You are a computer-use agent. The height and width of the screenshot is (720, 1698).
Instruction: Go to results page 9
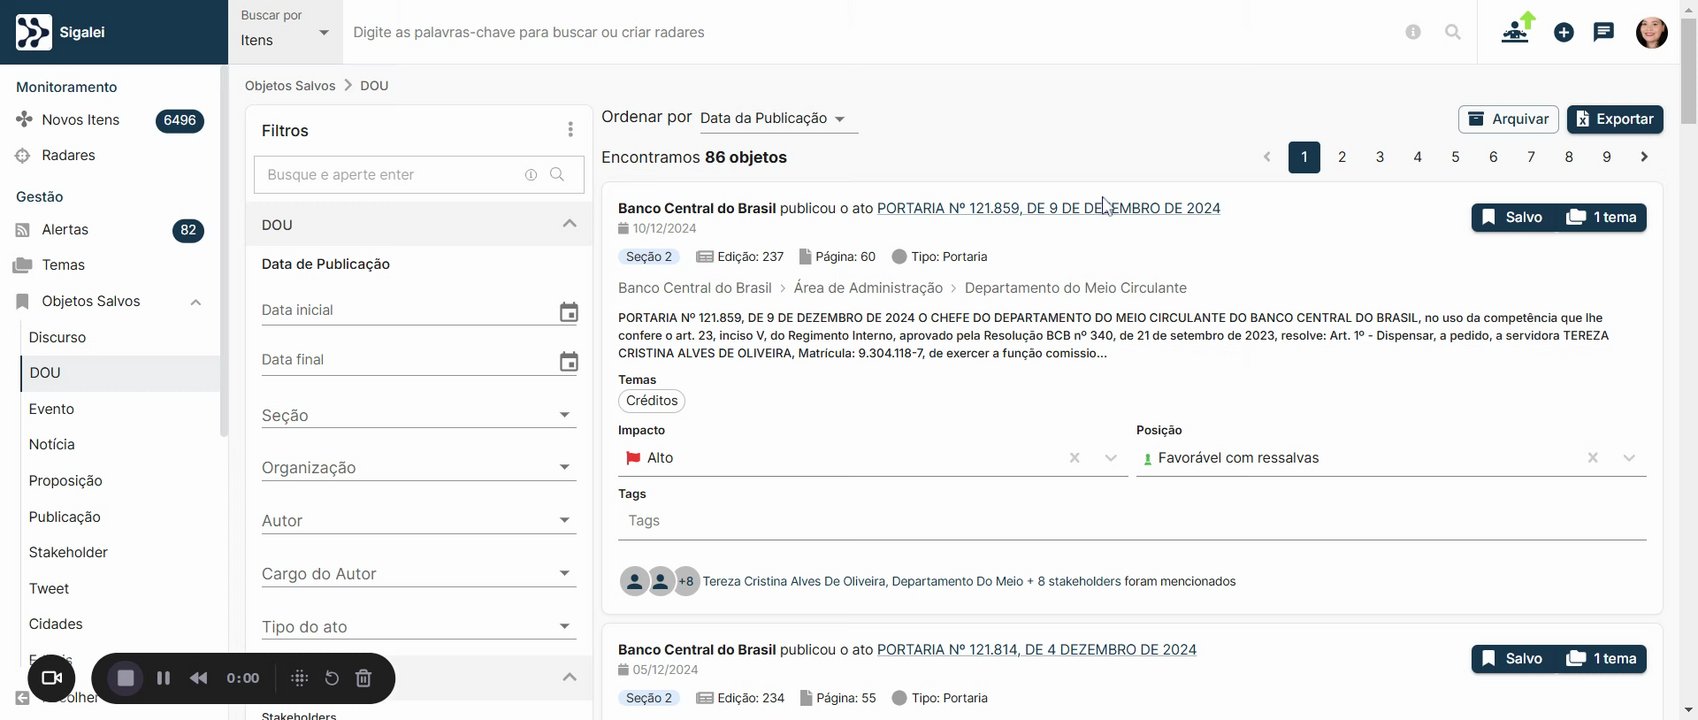(1606, 157)
